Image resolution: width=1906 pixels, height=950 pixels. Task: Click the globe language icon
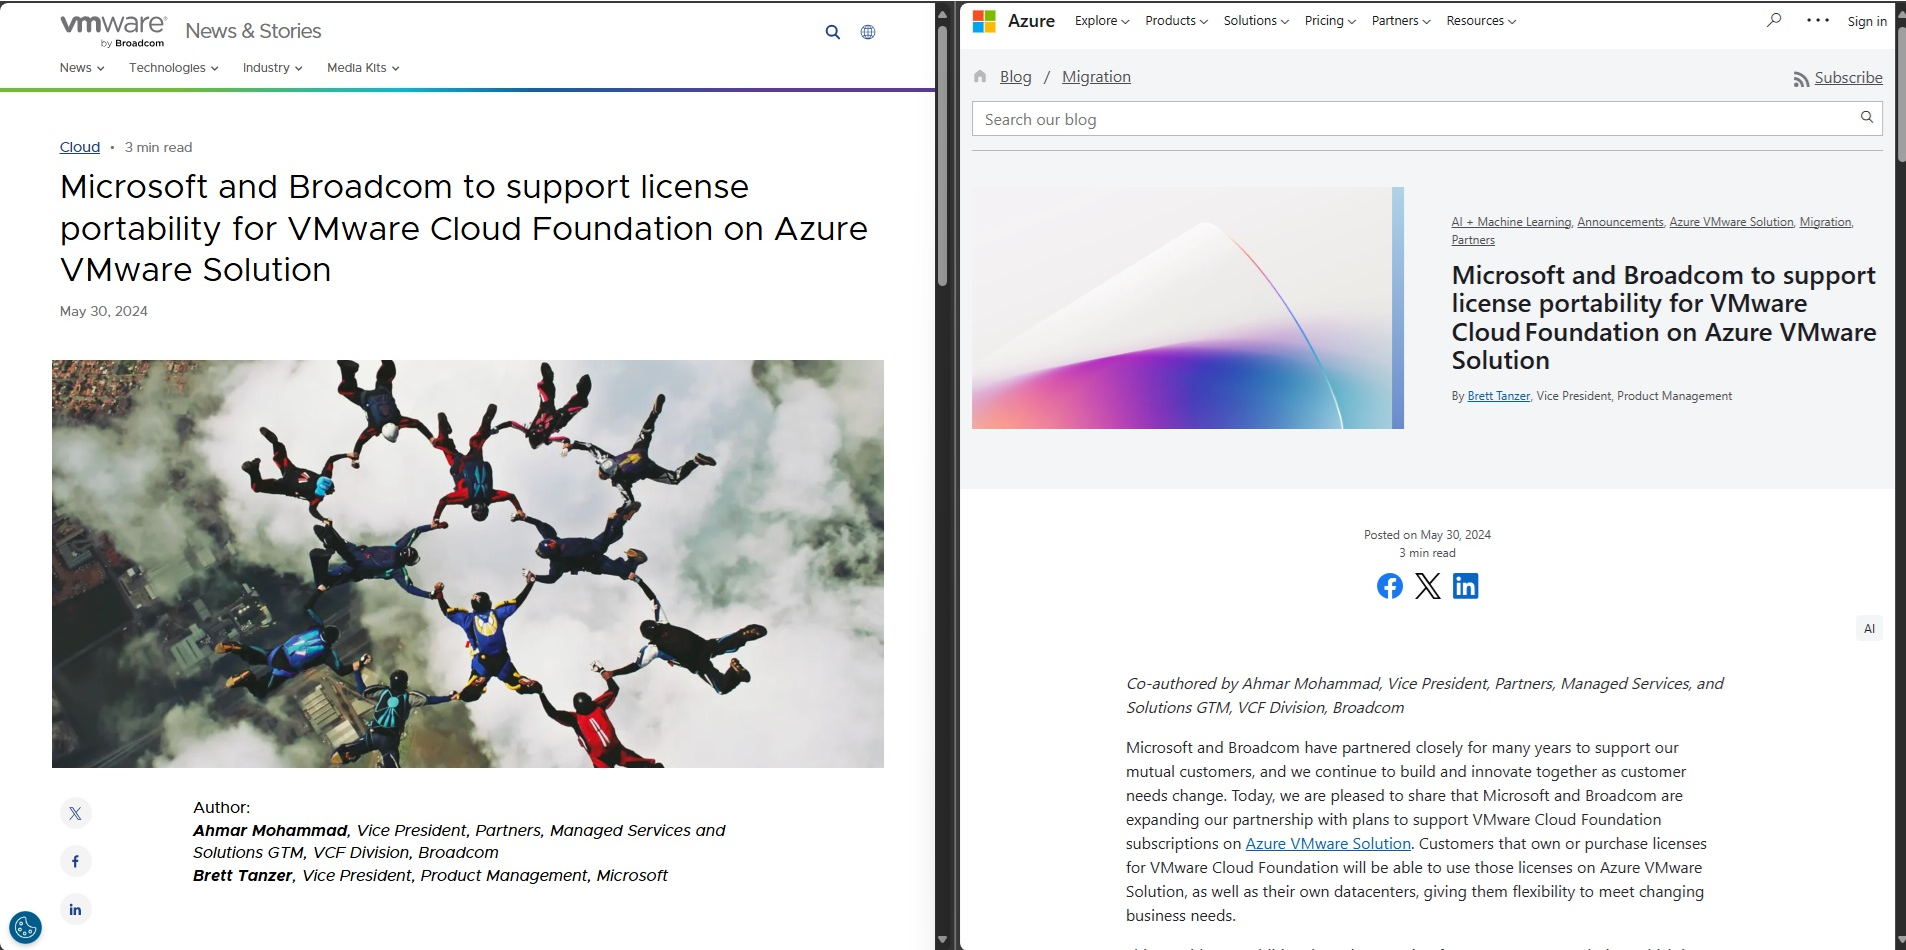pos(867,31)
